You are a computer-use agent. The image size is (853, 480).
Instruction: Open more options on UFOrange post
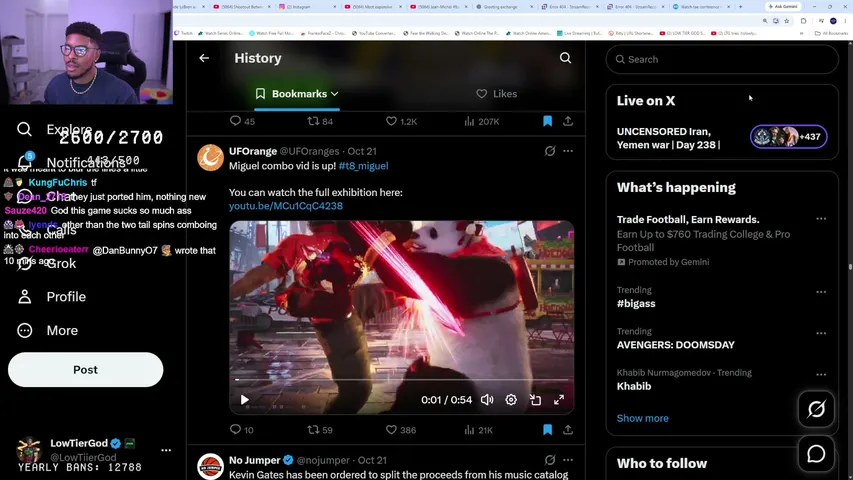click(x=568, y=151)
